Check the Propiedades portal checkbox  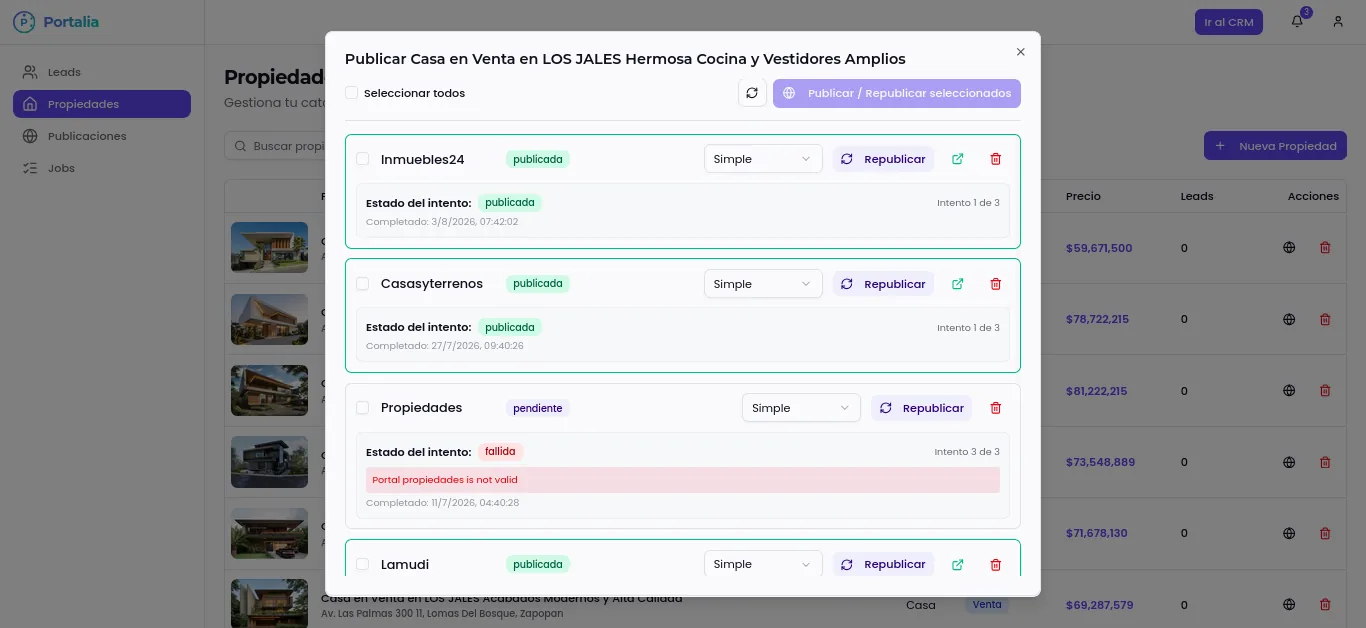pyautogui.click(x=362, y=408)
